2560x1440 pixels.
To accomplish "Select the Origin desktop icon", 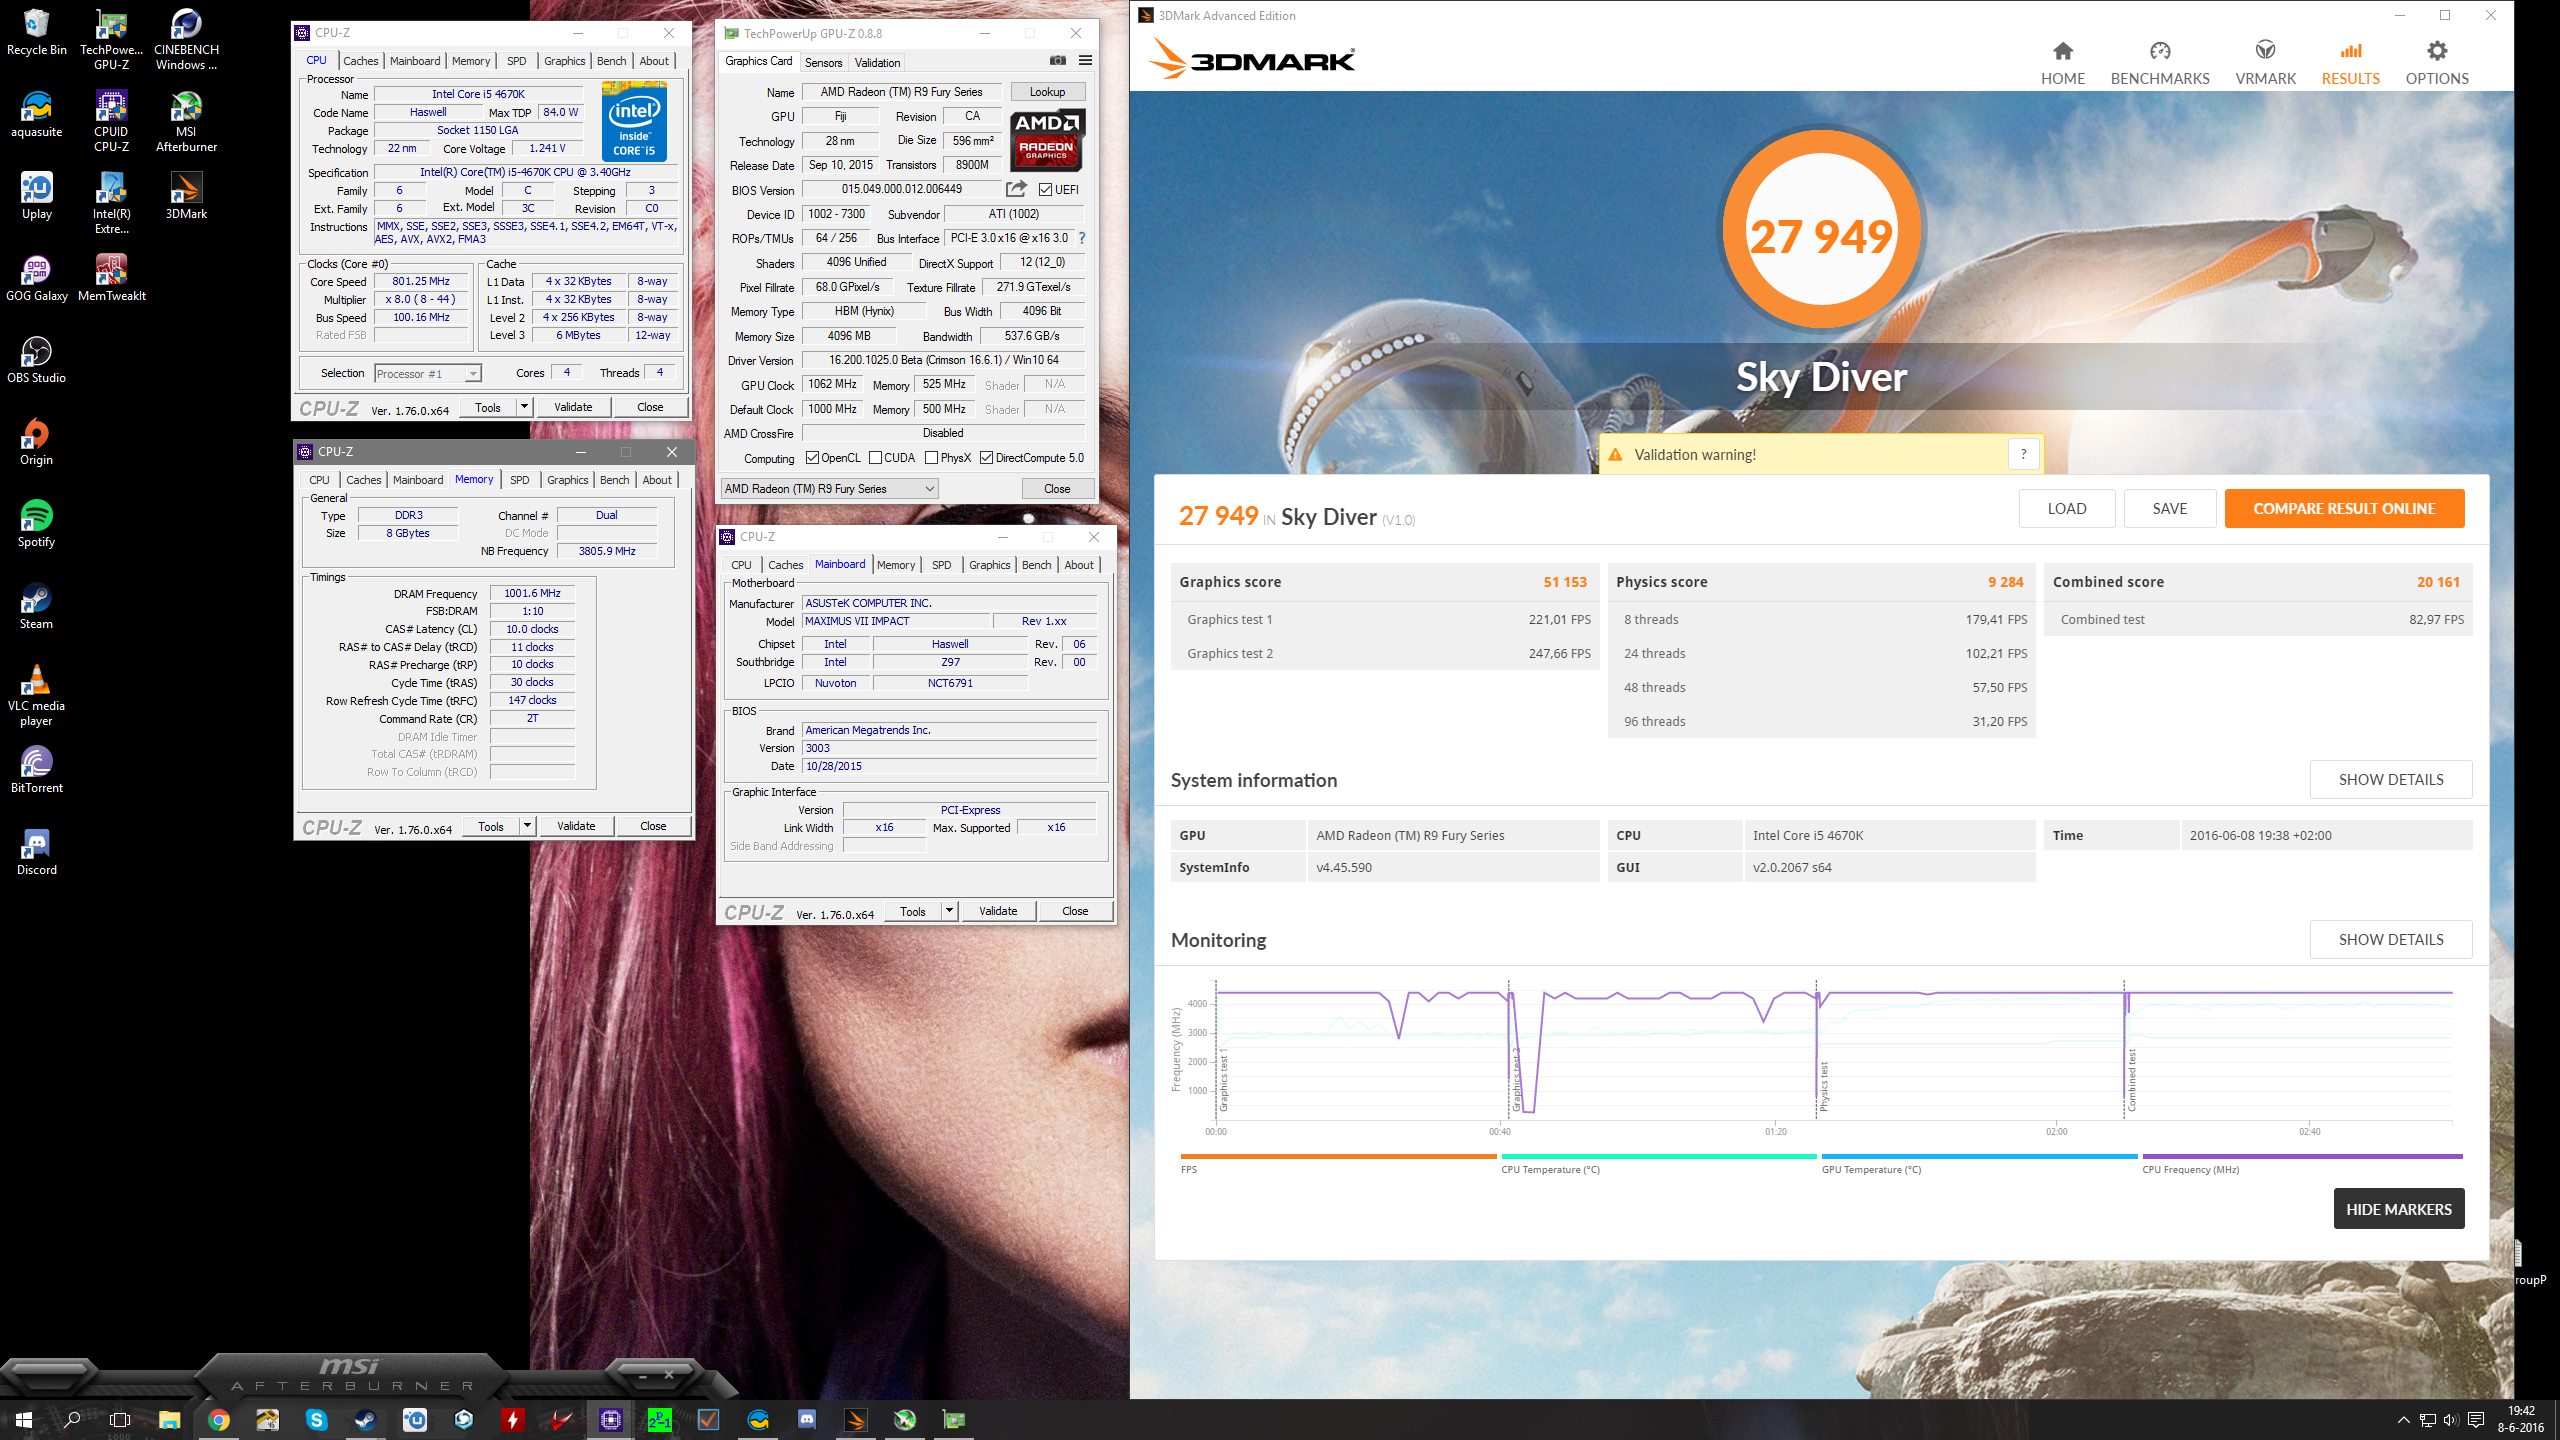I will coord(36,442).
